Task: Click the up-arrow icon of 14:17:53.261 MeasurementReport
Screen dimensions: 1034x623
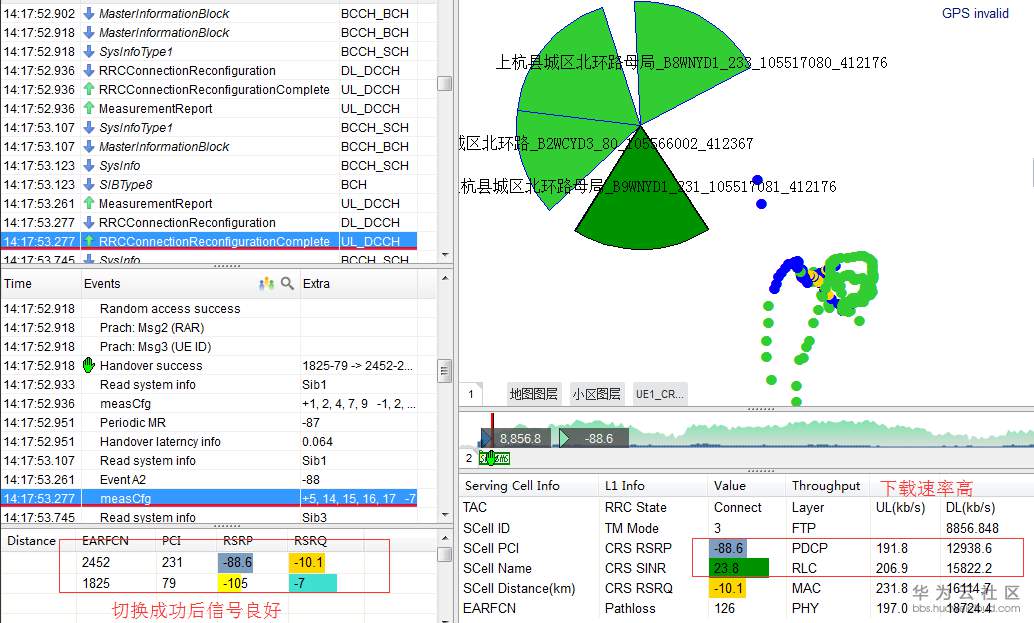Action: [89, 203]
